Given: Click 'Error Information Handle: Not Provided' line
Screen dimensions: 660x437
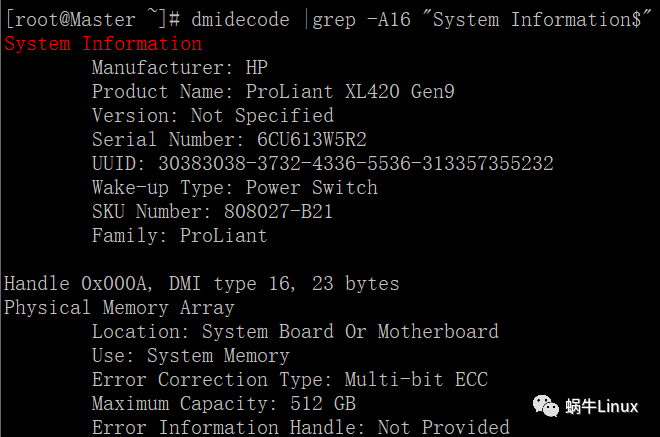Looking at the screenshot, I should pos(301,427).
